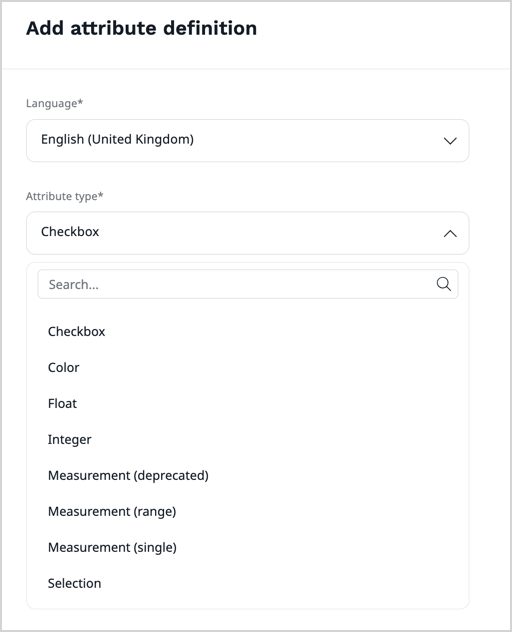Select Checkbox from the options list

click(x=248, y=331)
